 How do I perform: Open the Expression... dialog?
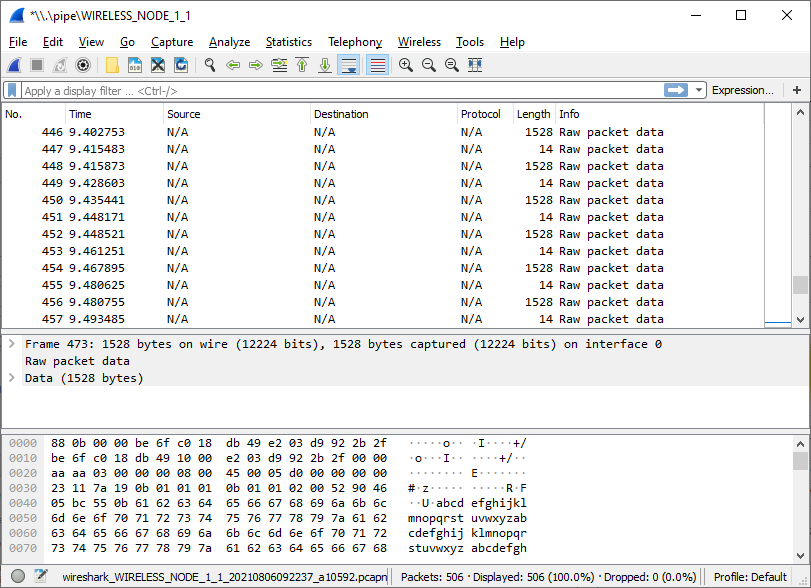[x=743, y=91]
